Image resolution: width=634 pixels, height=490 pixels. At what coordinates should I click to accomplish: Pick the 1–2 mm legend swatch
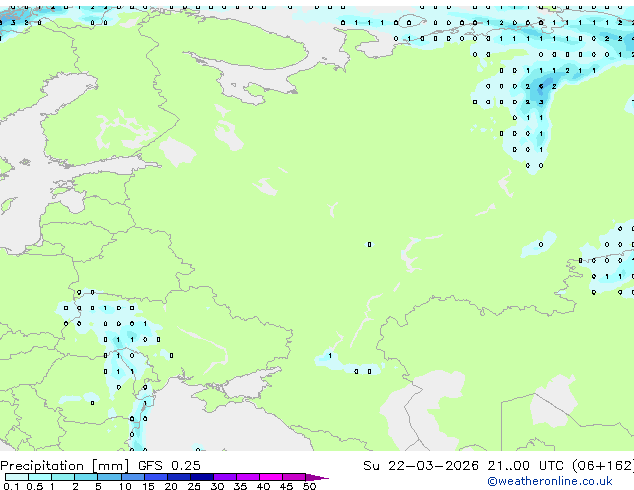(x=63, y=477)
